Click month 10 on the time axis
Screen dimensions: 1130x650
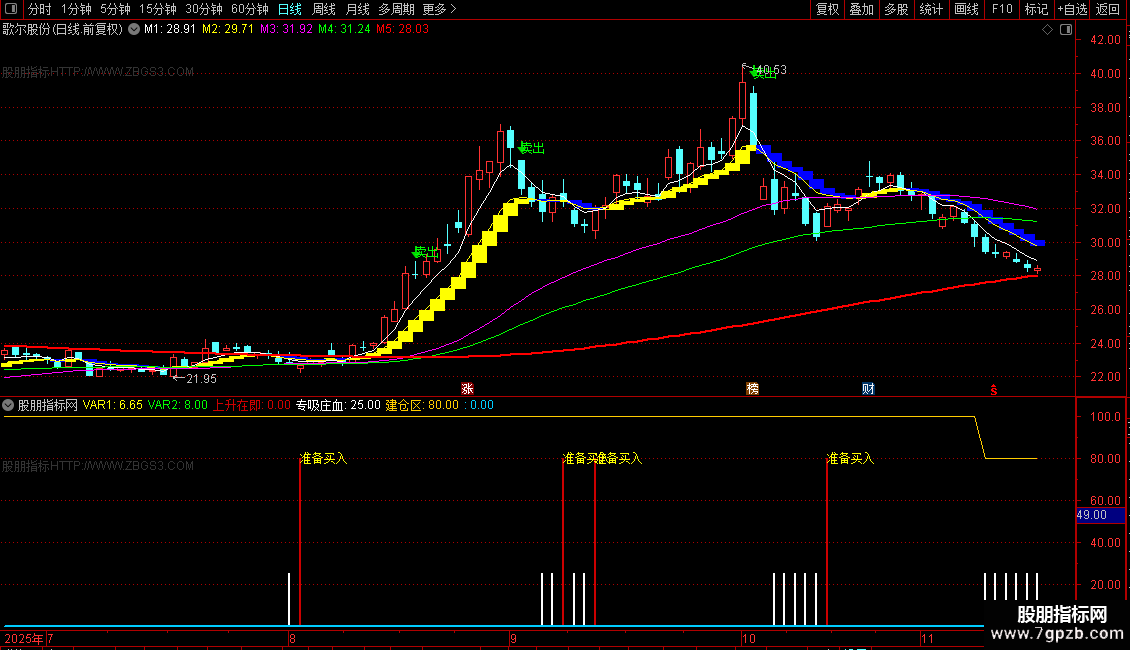(x=749, y=638)
